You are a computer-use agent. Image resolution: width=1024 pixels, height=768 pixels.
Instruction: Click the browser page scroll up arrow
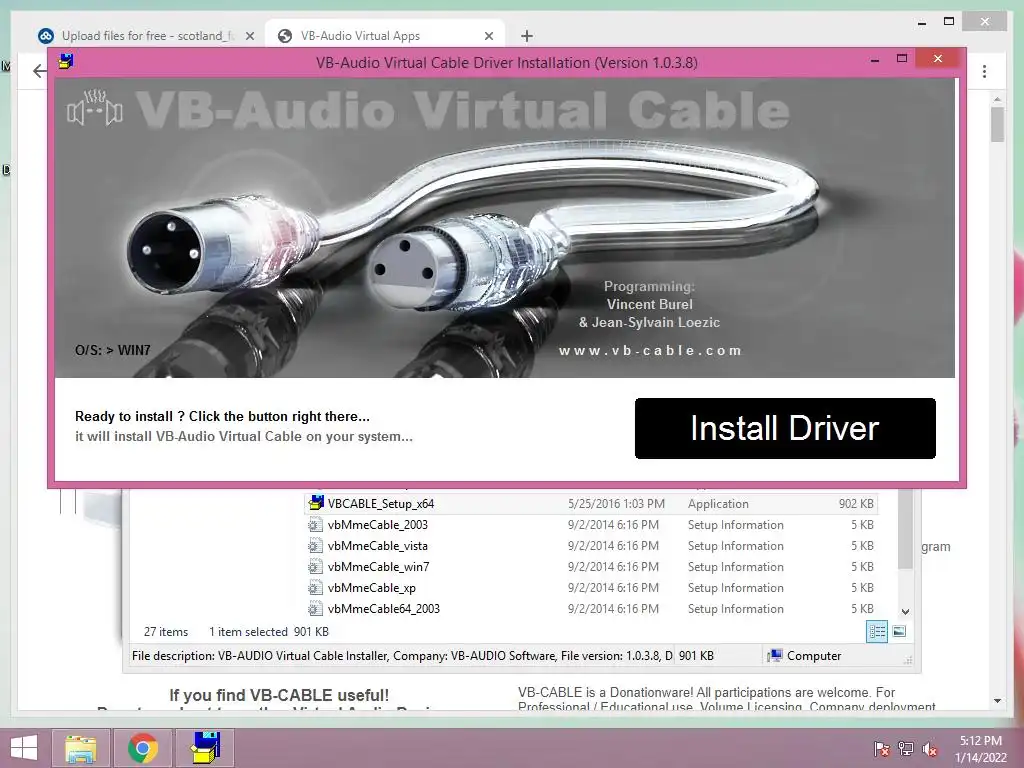point(997,99)
